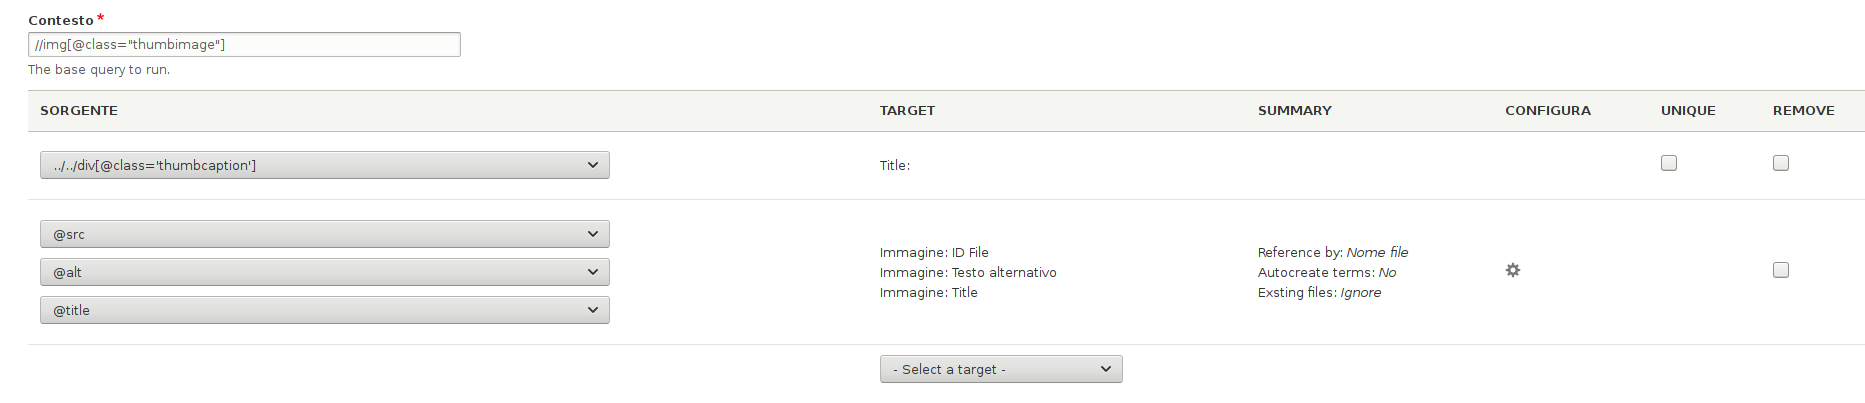The height and width of the screenshot is (403, 1865).
Task: Open the @alt source dropdown
Action: point(325,272)
